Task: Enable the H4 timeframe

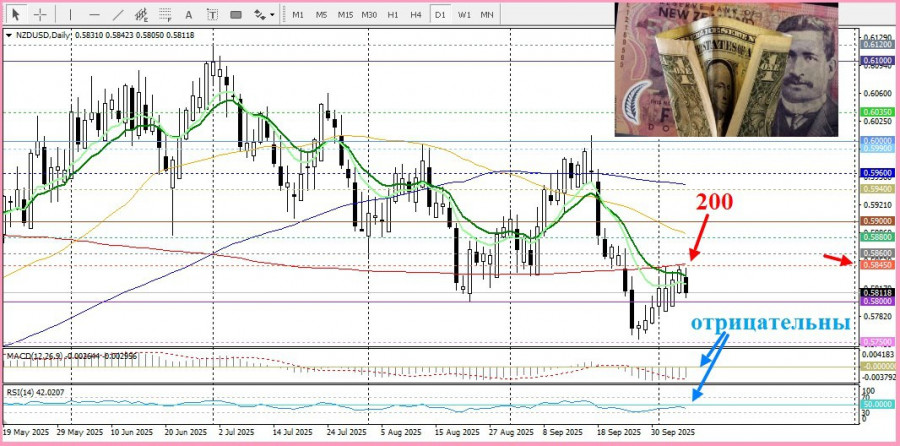Action: pyautogui.click(x=416, y=14)
